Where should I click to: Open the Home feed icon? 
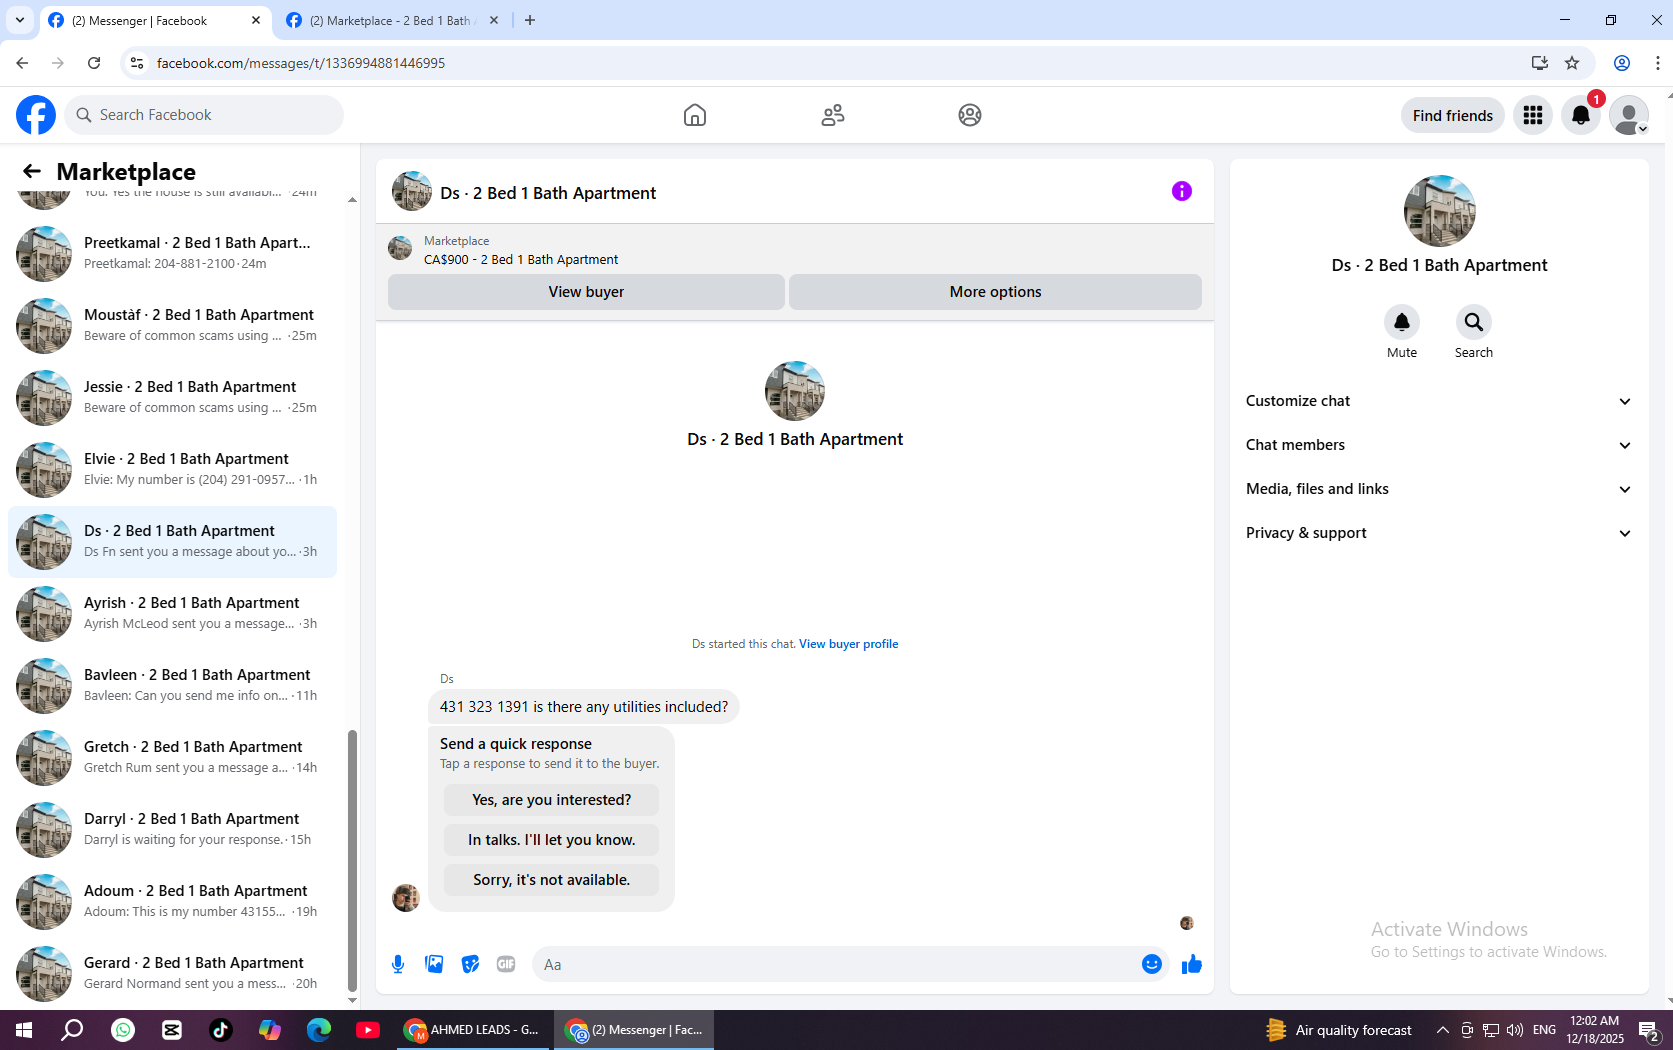pos(695,115)
